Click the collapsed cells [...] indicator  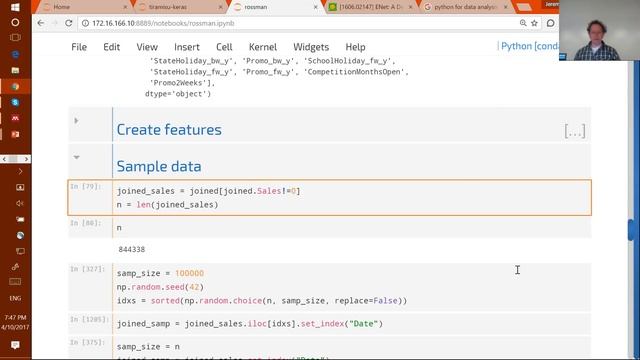575,131
